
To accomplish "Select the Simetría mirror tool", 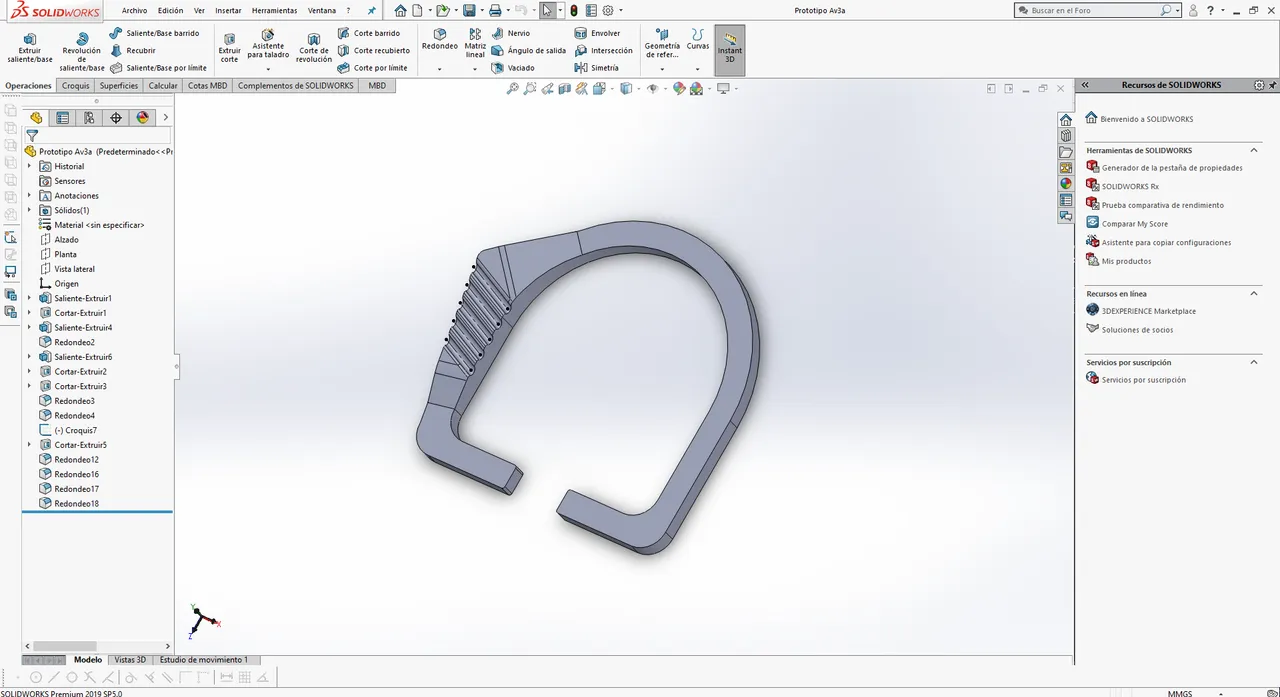I will coord(597,68).
